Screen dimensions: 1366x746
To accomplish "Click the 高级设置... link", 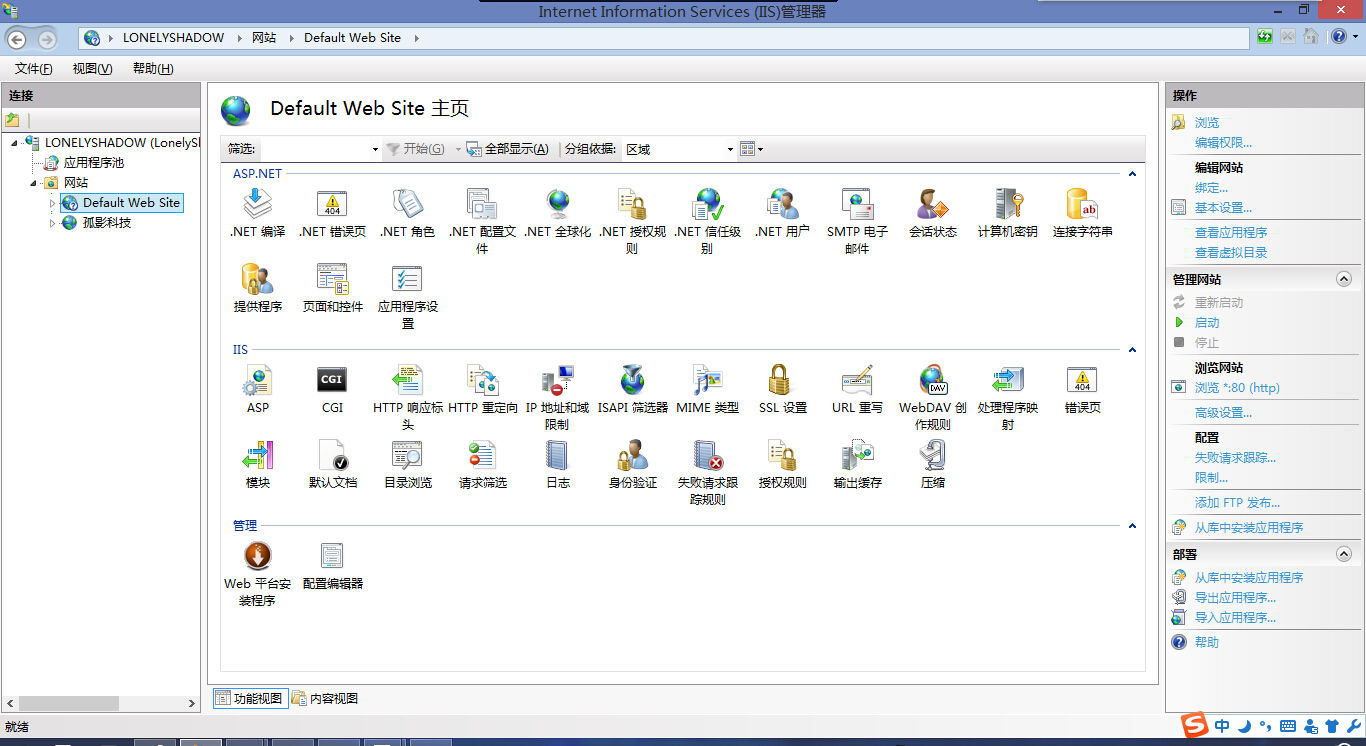I will 1223,413.
